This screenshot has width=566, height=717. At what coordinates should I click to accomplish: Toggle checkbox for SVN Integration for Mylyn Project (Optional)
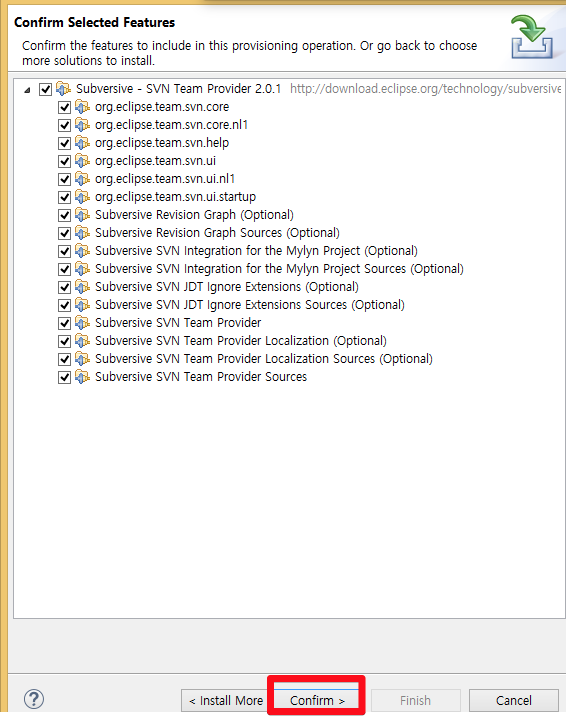(64, 251)
